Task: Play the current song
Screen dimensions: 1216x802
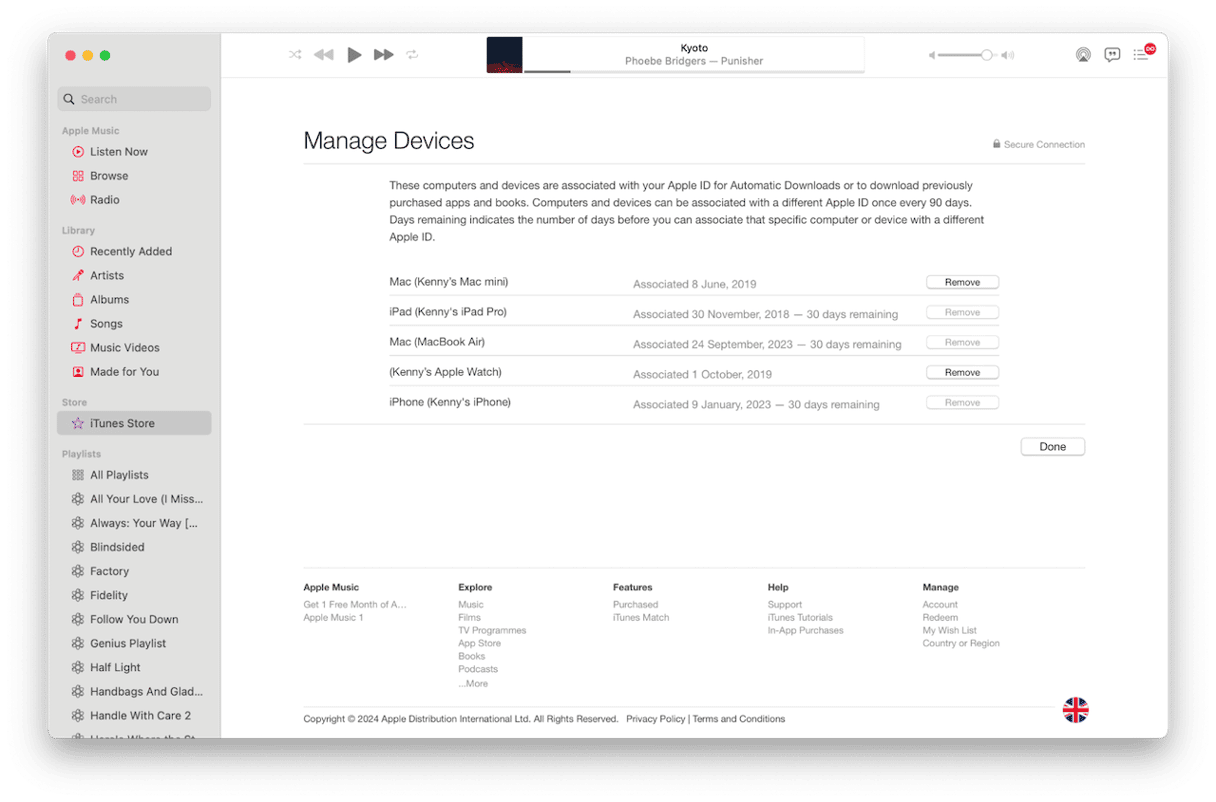Action: click(x=354, y=55)
